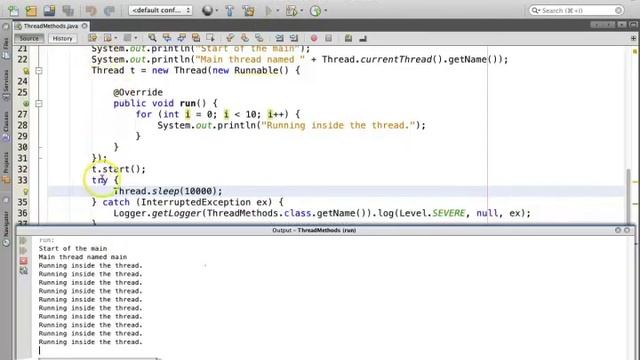Minimize the Output - ThreadMethods panel
The height and width of the screenshot is (360, 640).
tap(618, 230)
